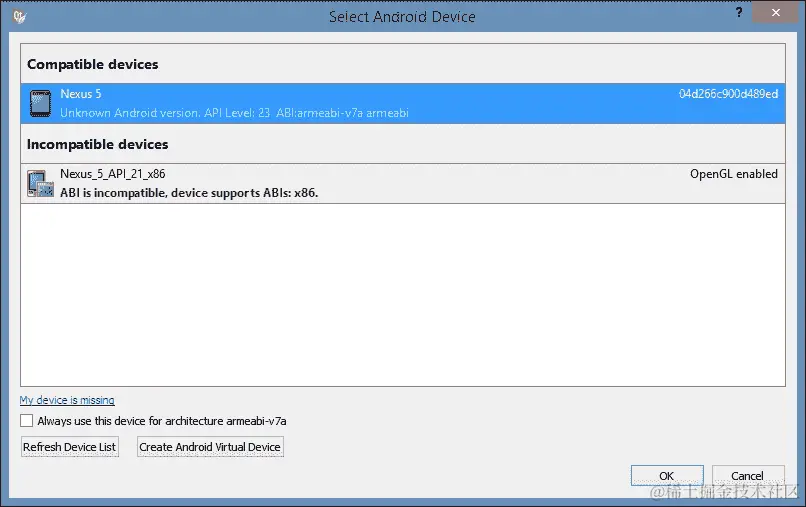Enable Always use this device checkbox
Image resolution: width=806 pixels, height=507 pixels.
pyautogui.click(x=27, y=421)
